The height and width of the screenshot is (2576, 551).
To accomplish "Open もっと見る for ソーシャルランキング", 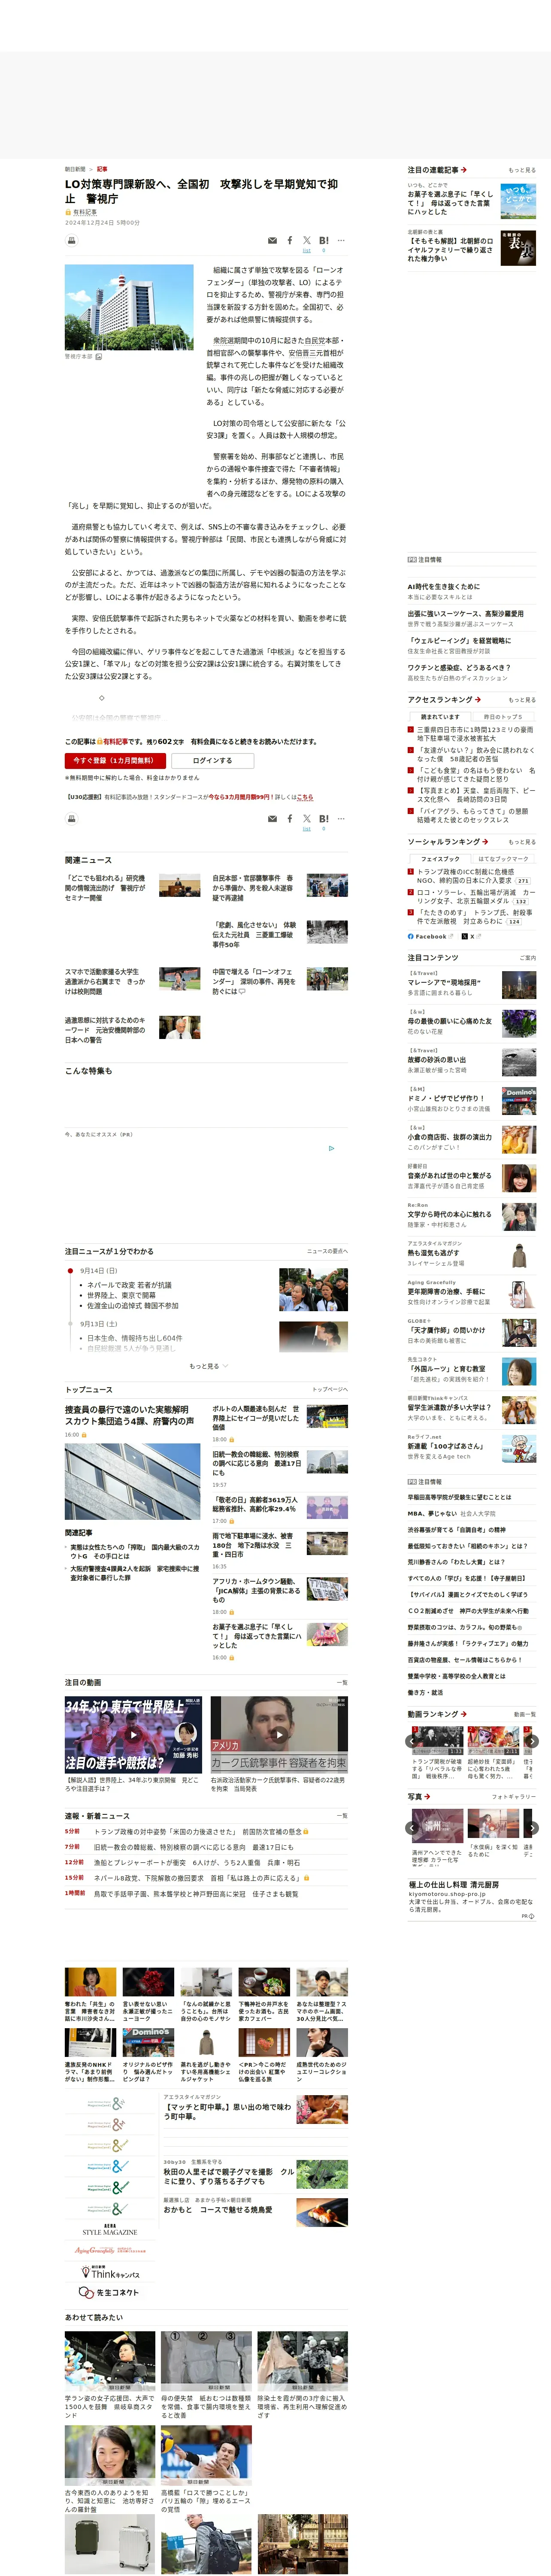I will click(x=521, y=841).
